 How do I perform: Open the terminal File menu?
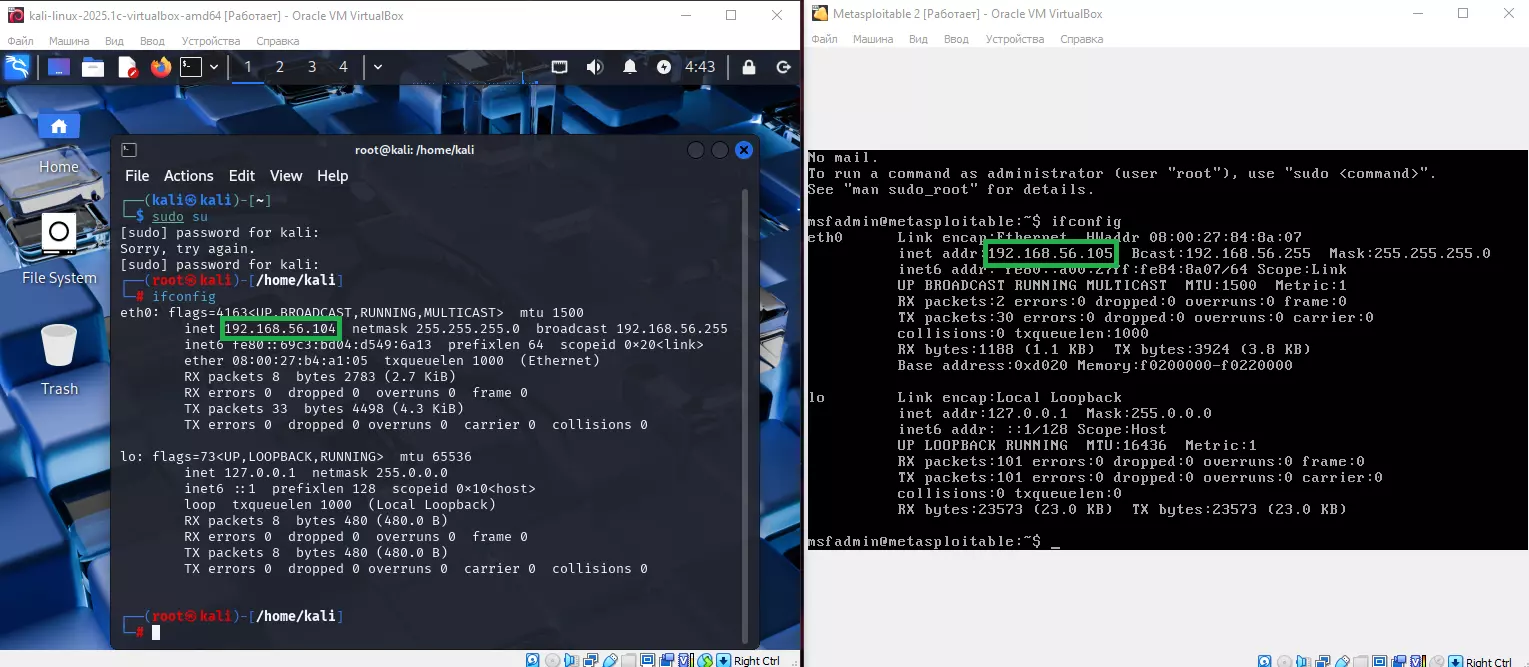pos(137,176)
